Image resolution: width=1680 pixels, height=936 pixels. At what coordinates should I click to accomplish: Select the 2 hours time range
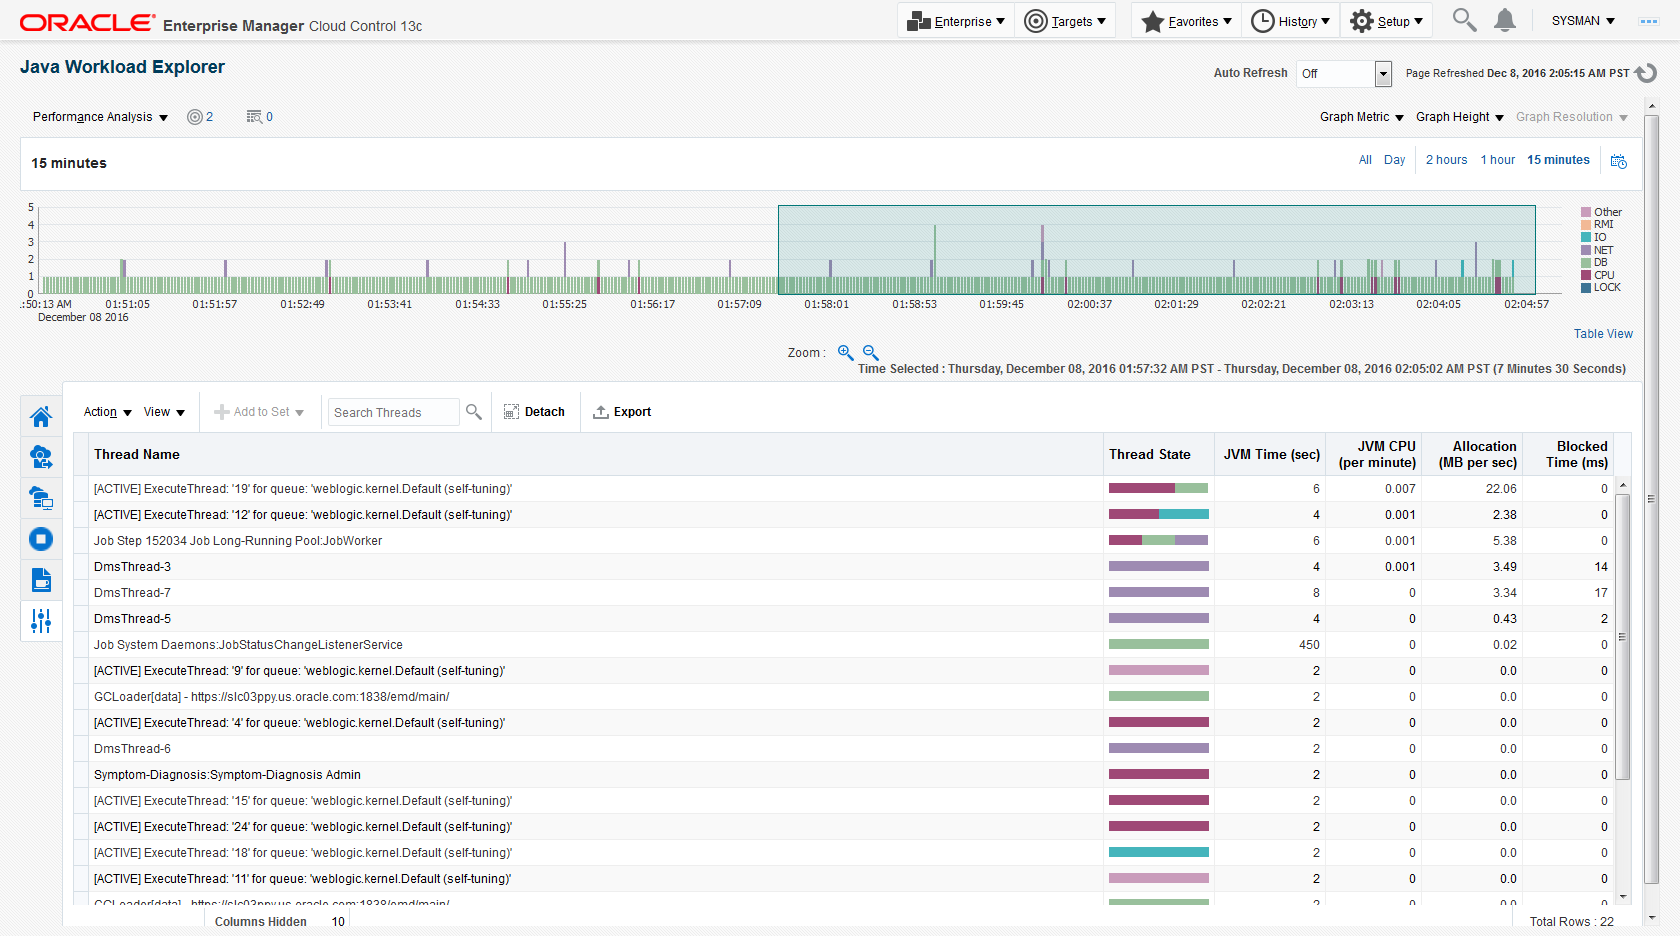click(1446, 160)
